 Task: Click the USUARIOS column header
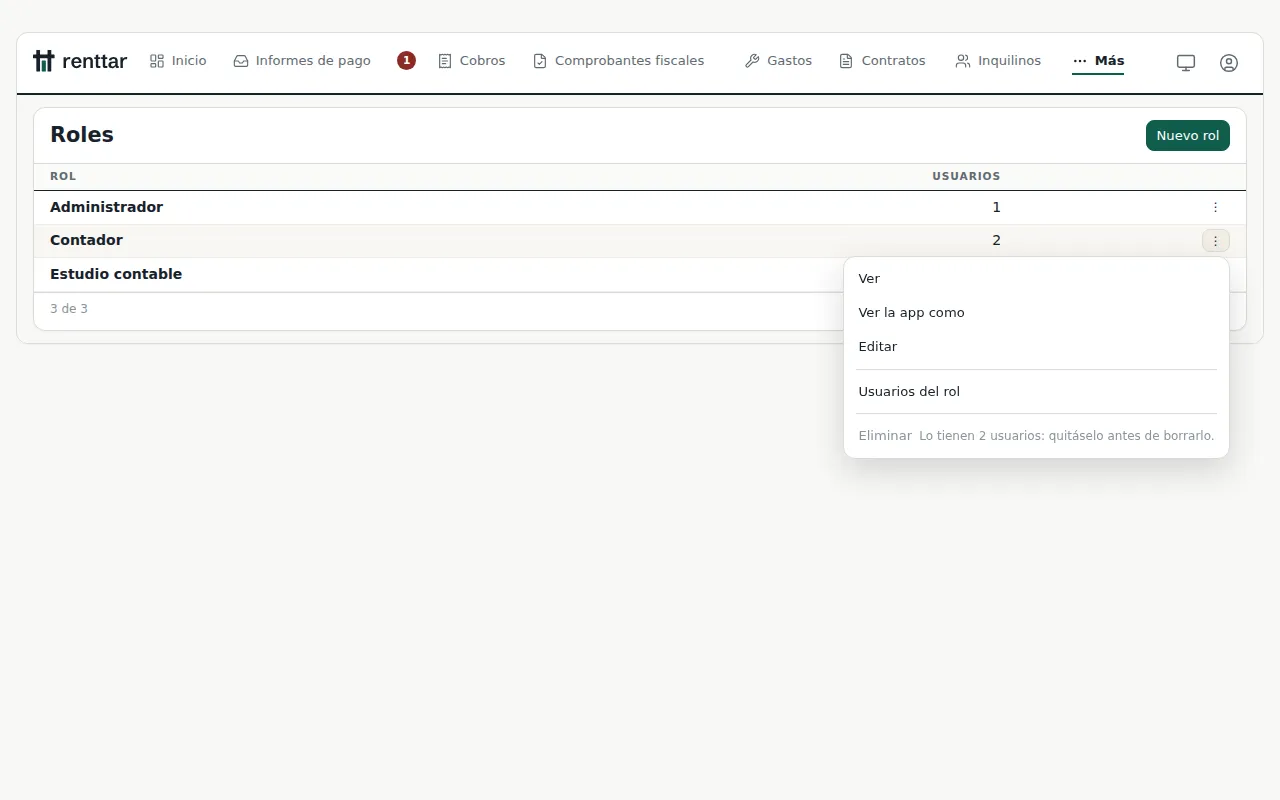point(966,176)
